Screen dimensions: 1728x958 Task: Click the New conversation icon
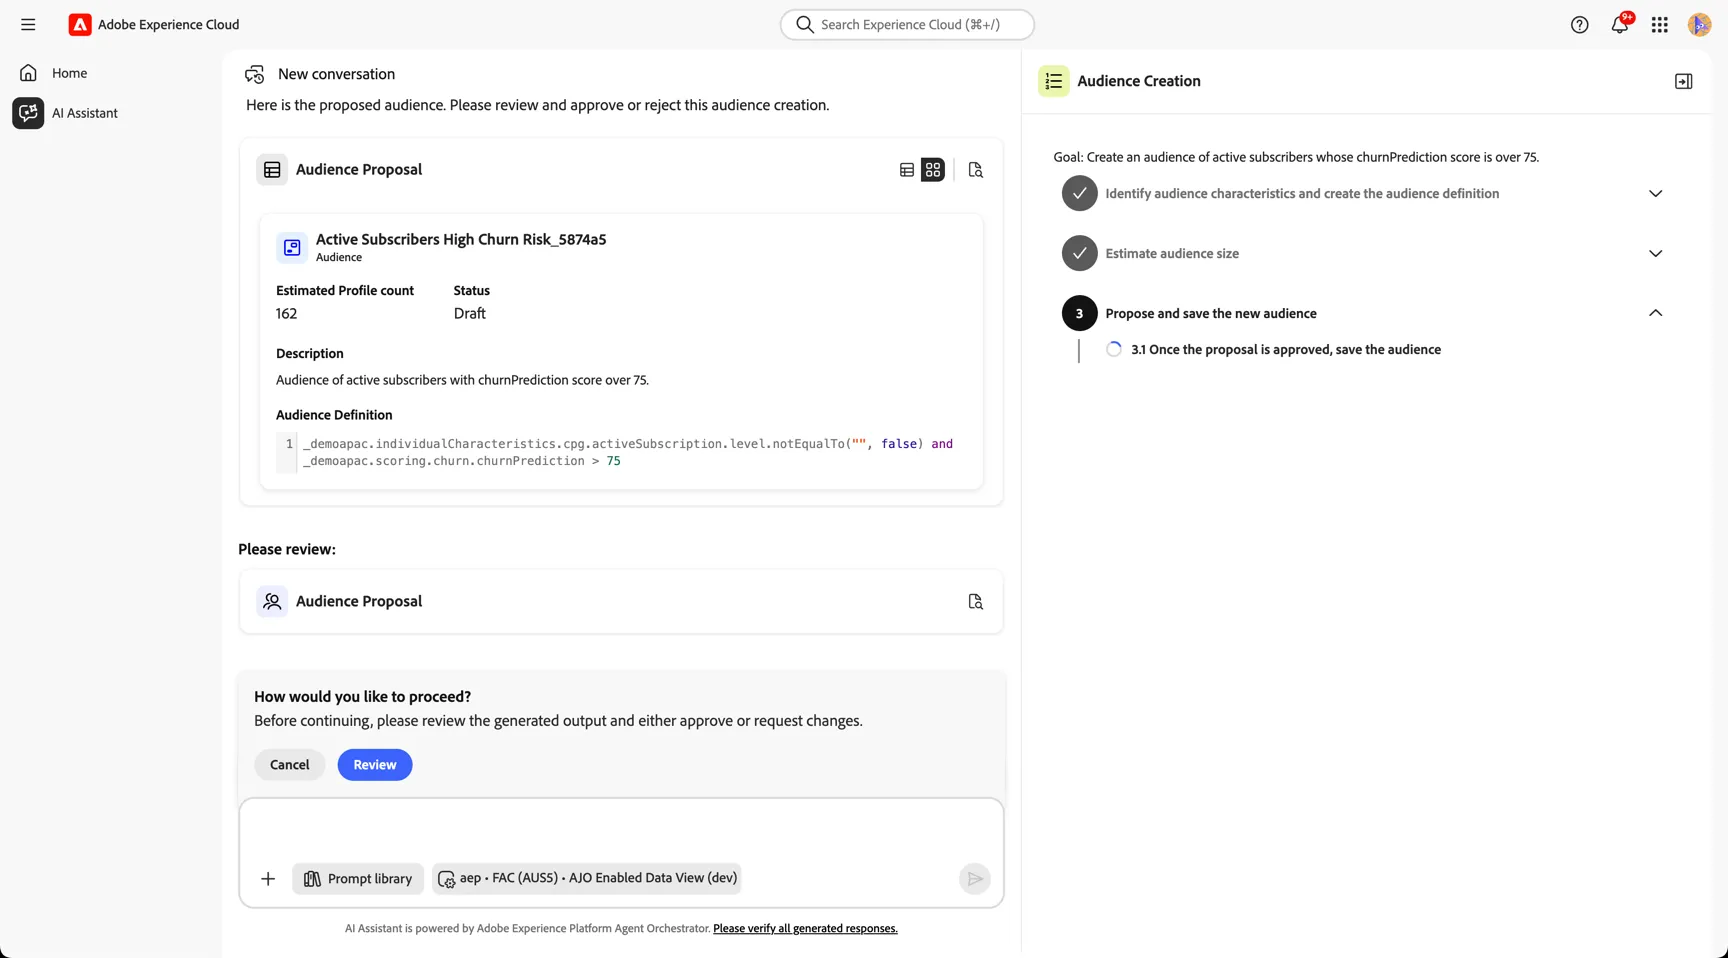tap(255, 74)
